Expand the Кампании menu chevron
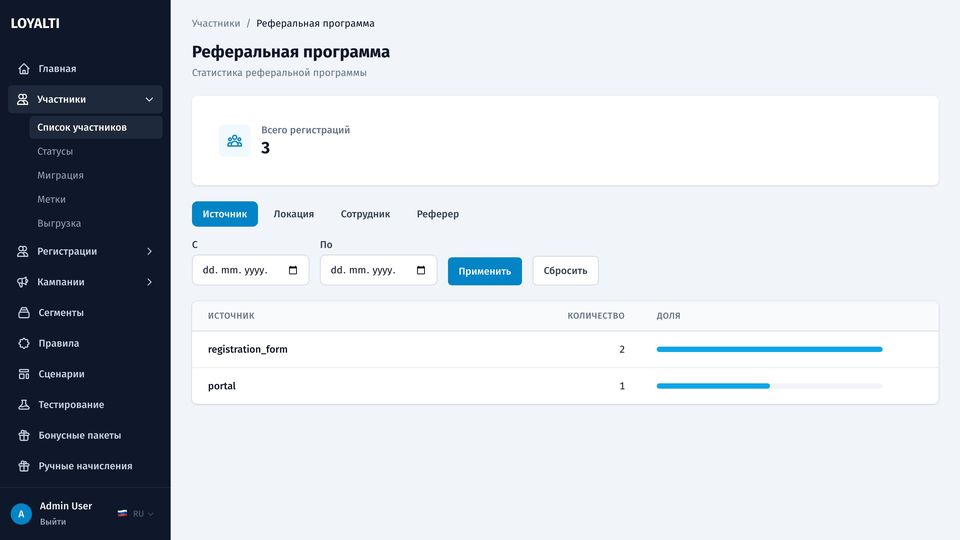This screenshot has height=540, width=960. point(149,282)
